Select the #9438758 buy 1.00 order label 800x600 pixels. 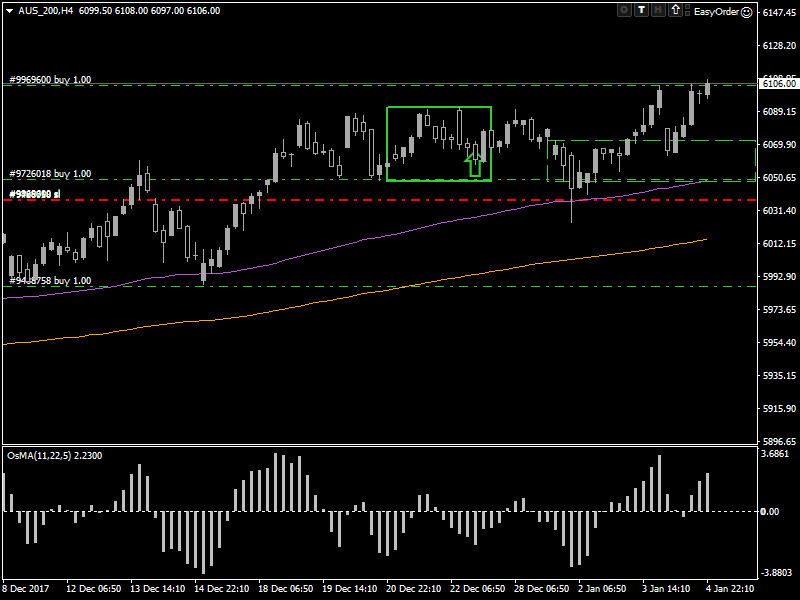pos(50,281)
